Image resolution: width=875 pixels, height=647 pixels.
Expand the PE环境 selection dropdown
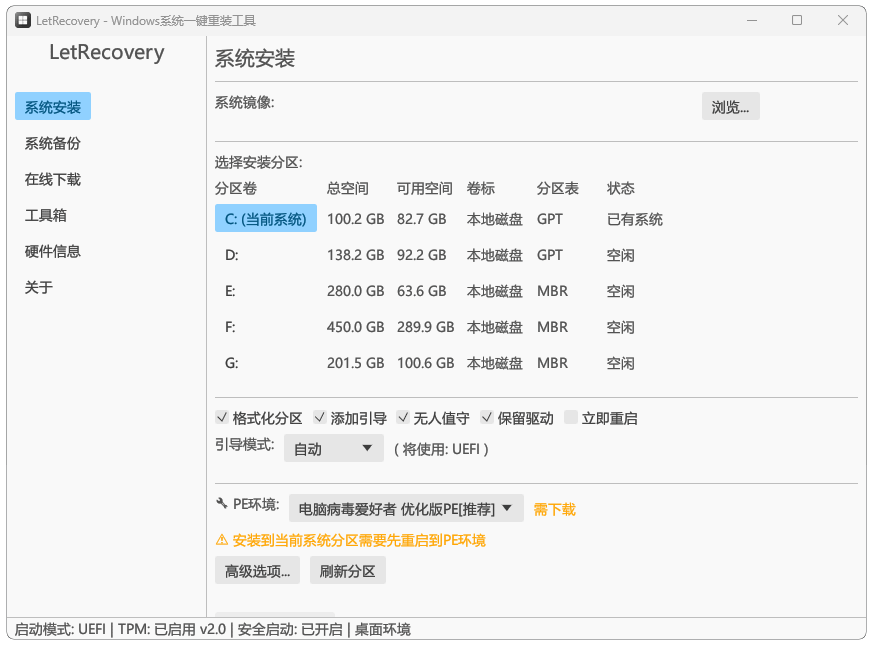pyautogui.click(x=406, y=508)
